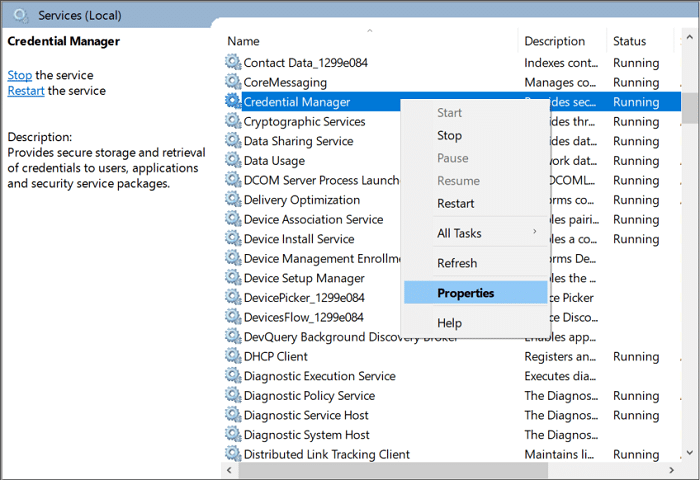This screenshot has width=700, height=480.
Task: Click the Restart the service link
Action: pos(25,91)
